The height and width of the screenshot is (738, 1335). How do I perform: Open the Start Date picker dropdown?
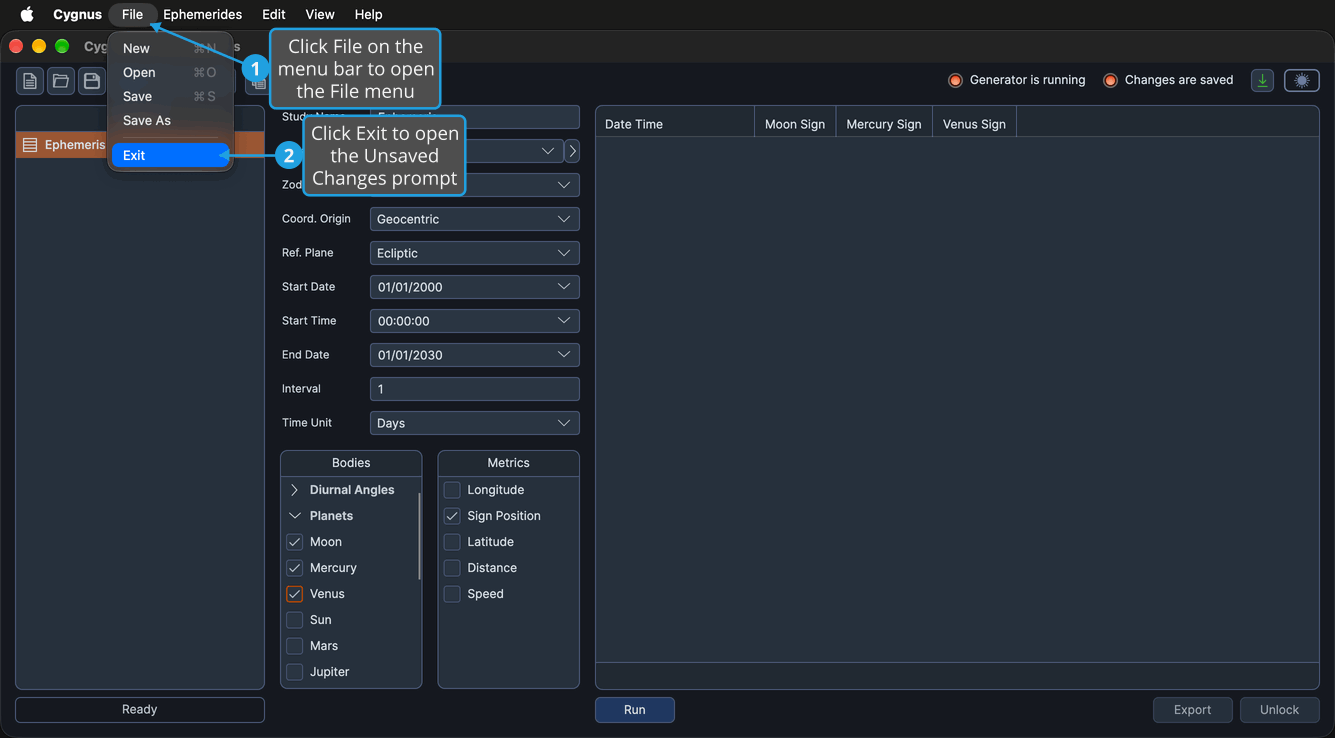click(x=475, y=287)
